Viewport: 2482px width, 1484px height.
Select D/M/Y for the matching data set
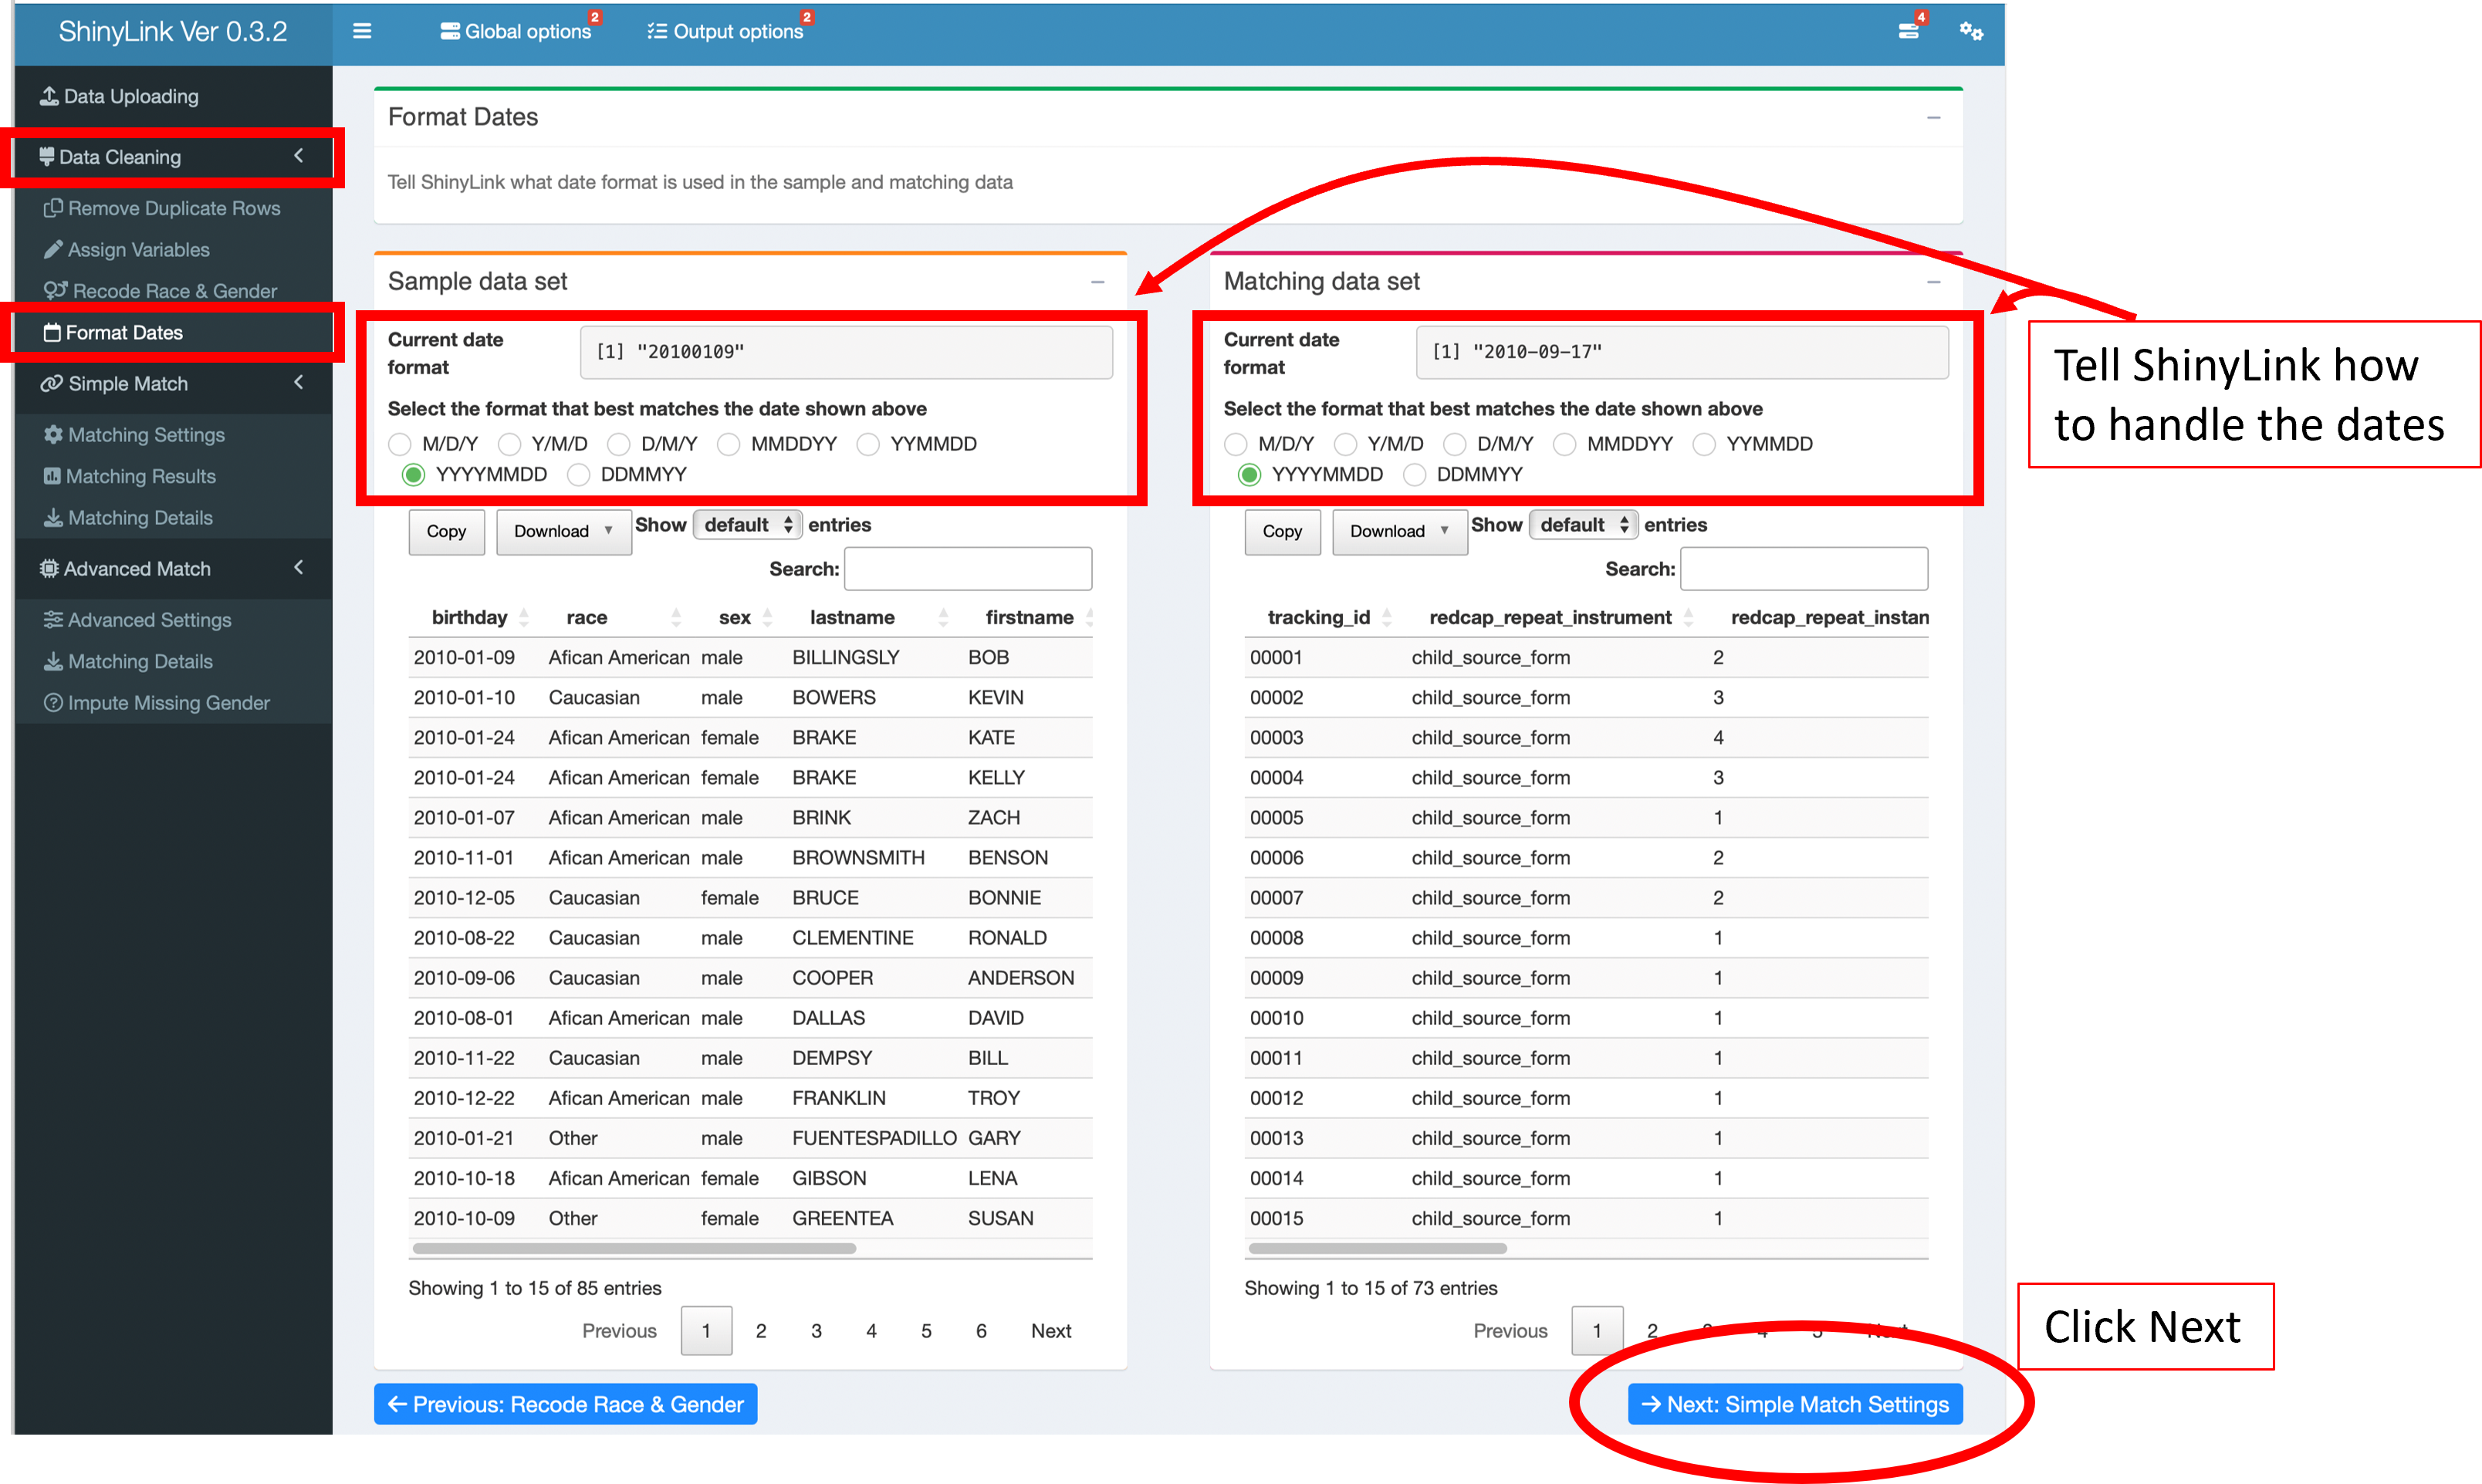pyautogui.click(x=1455, y=444)
